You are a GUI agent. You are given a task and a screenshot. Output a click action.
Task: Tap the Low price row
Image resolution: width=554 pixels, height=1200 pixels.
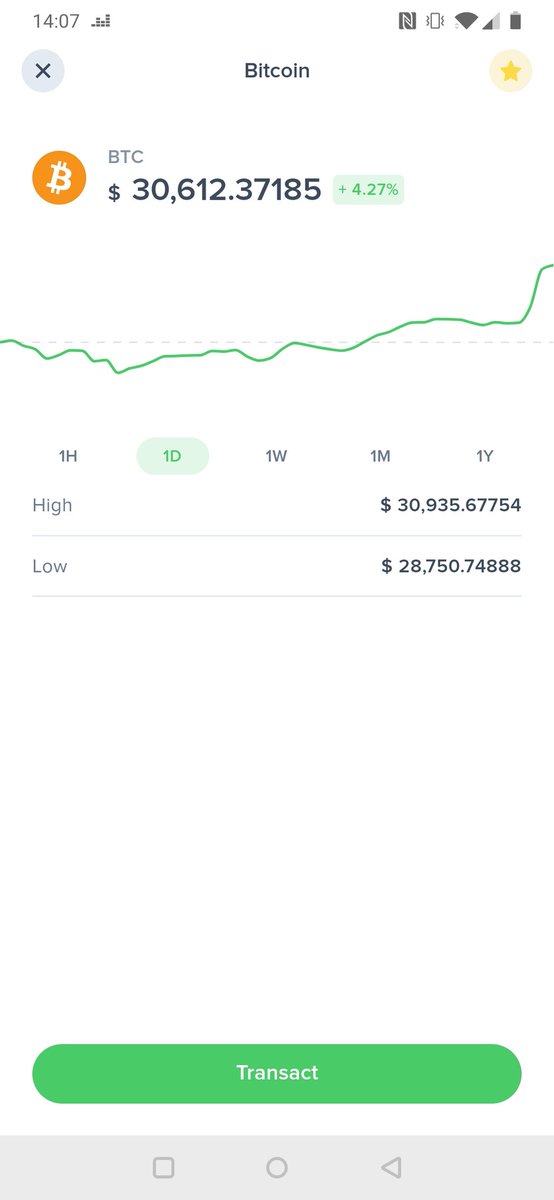point(277,566)
